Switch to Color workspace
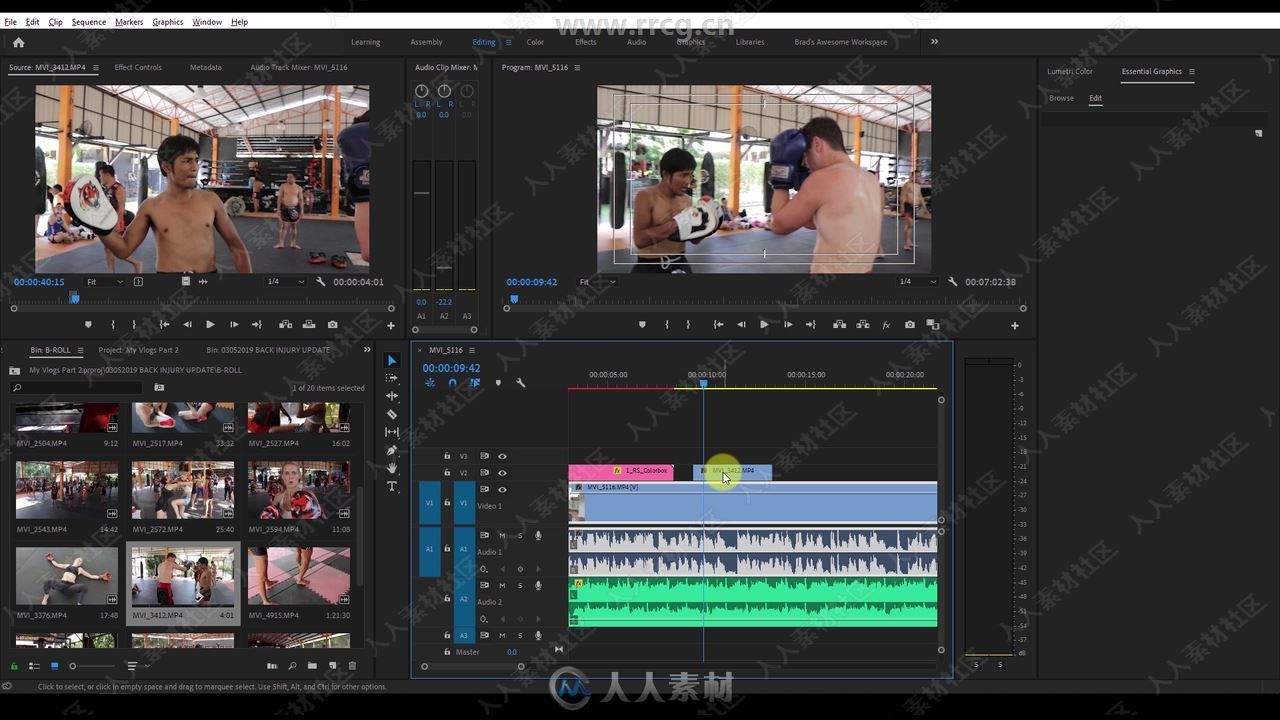This screenshot has height=720, width=1280. [x=535, y=42]
